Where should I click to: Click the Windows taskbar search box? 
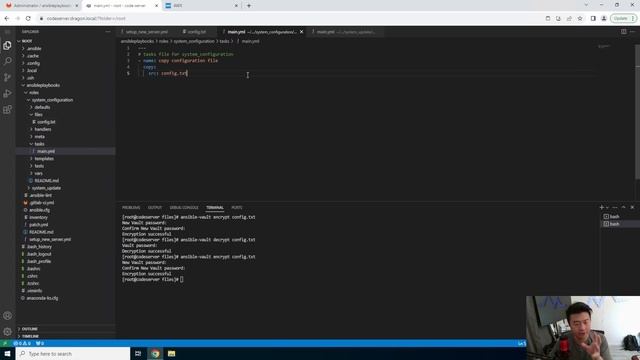click(x=73, y=353)
